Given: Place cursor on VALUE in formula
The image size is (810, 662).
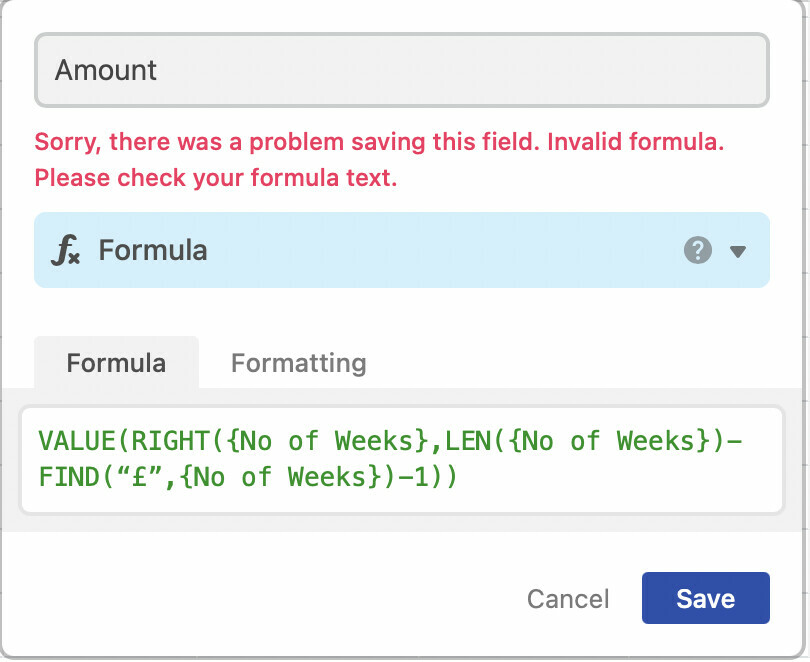Looking at the screenshot, I should (76, 441).
